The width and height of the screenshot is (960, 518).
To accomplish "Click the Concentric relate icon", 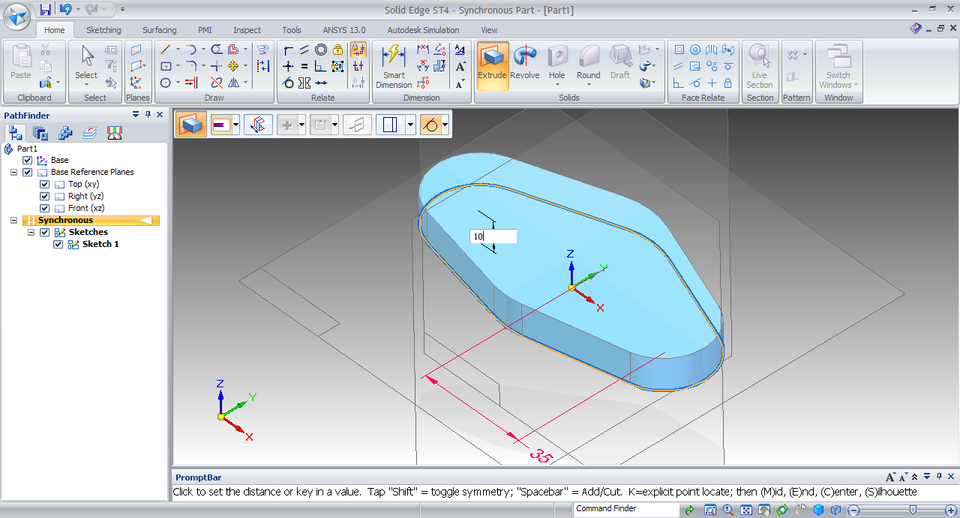I will (x=321, y=50).
